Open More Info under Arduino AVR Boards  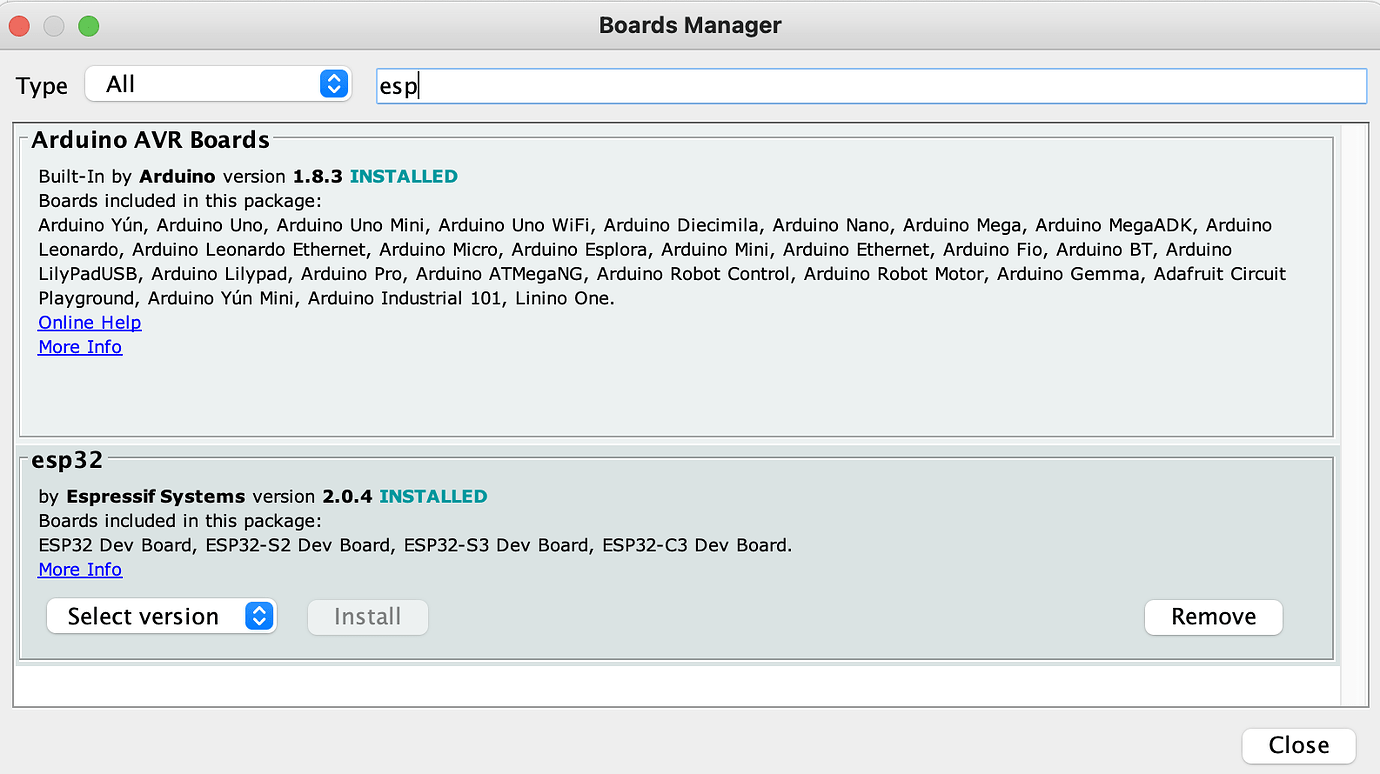tap(80, 347)
